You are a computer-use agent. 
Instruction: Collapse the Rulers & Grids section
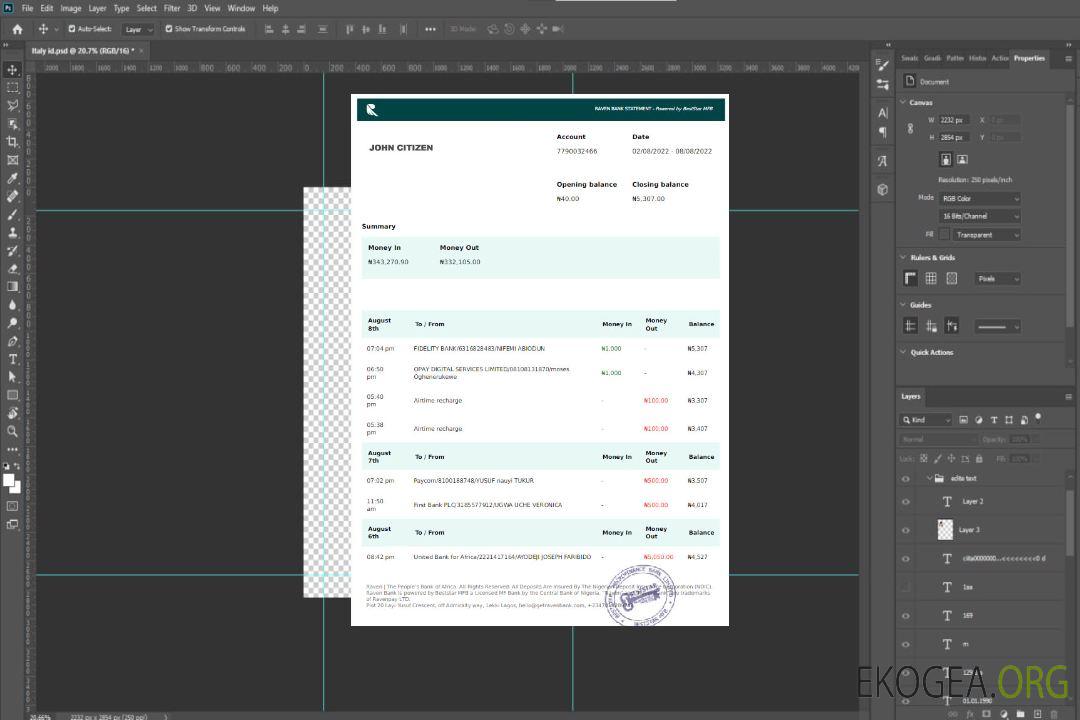coord(903,257)
